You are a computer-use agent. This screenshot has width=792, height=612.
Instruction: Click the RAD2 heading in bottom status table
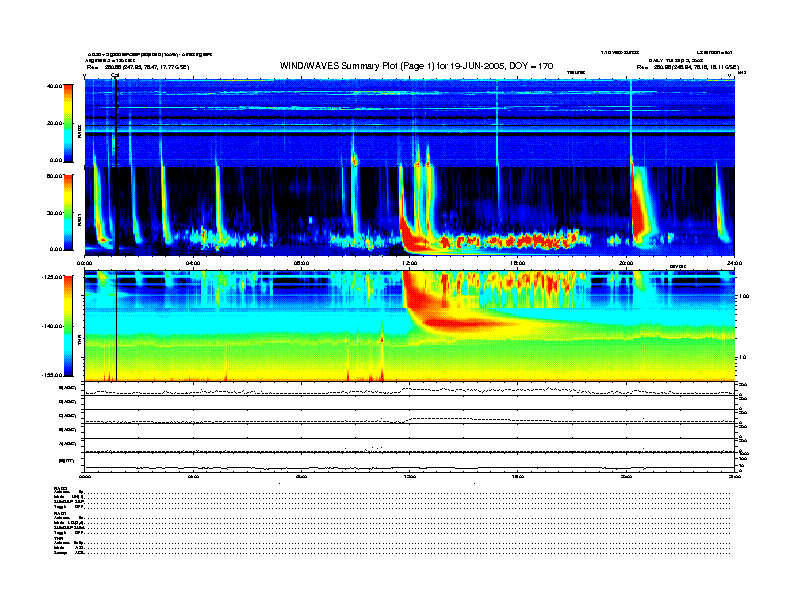tap(61, 488)
